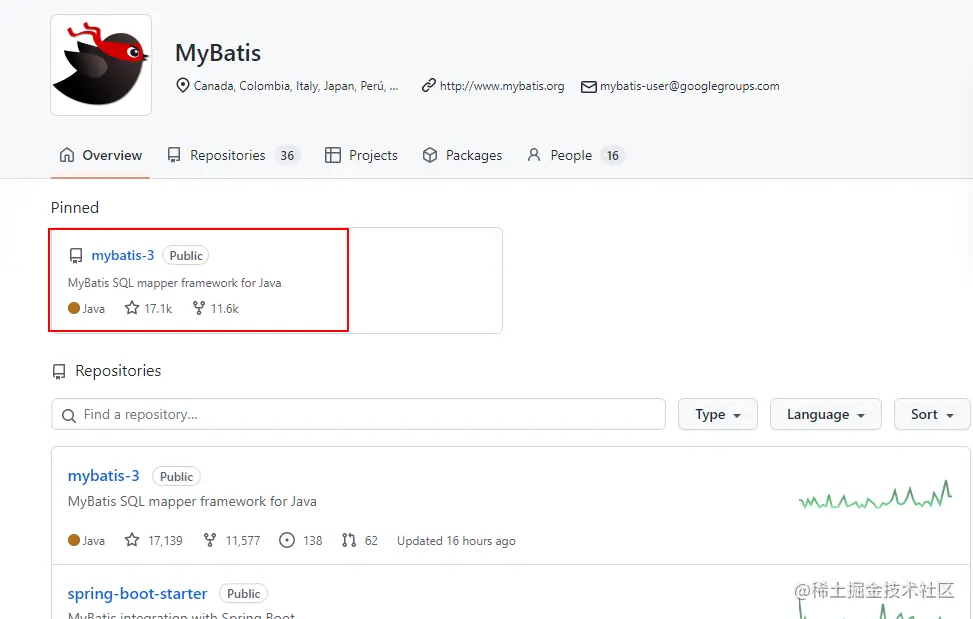This screenshot has width=973, height=619.
Task: Click the 11,577 forks count
Action: point(243,541)
